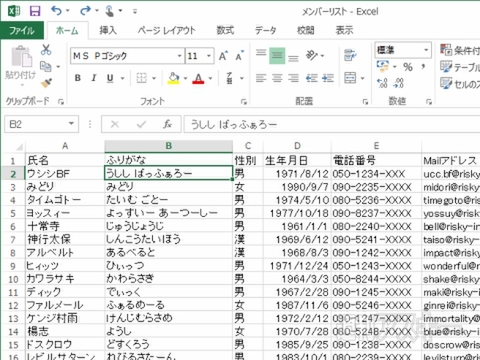Click the Wrap Text icon

point(350,55)
